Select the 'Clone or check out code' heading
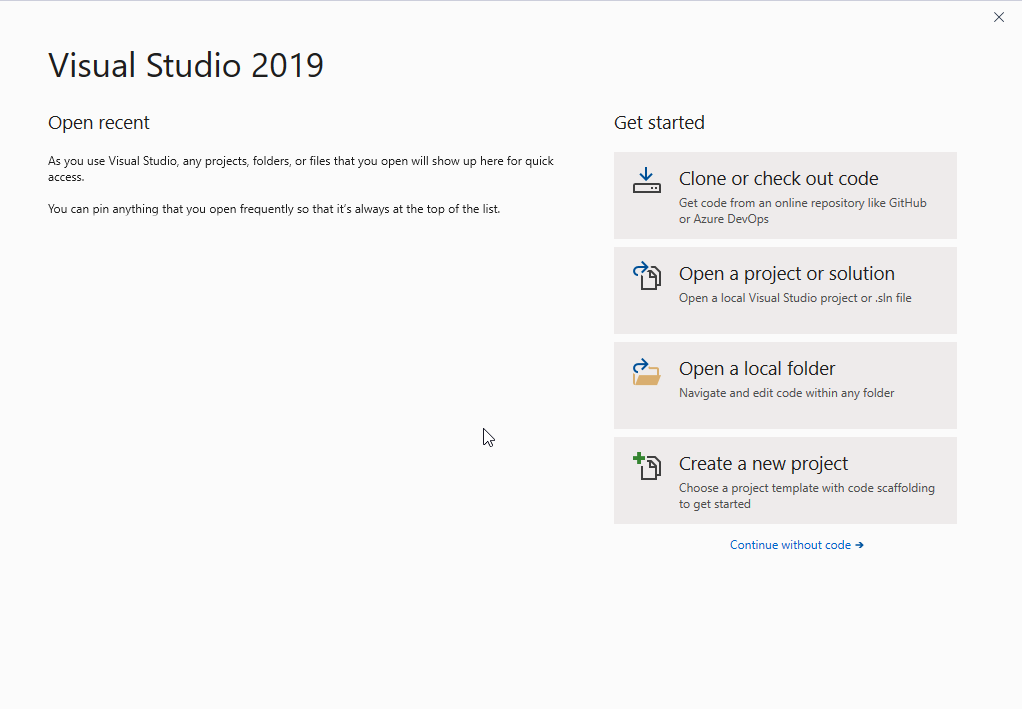Image resolution: width=1022 pixels, height=709 pixels. click(x=778, y=179)
